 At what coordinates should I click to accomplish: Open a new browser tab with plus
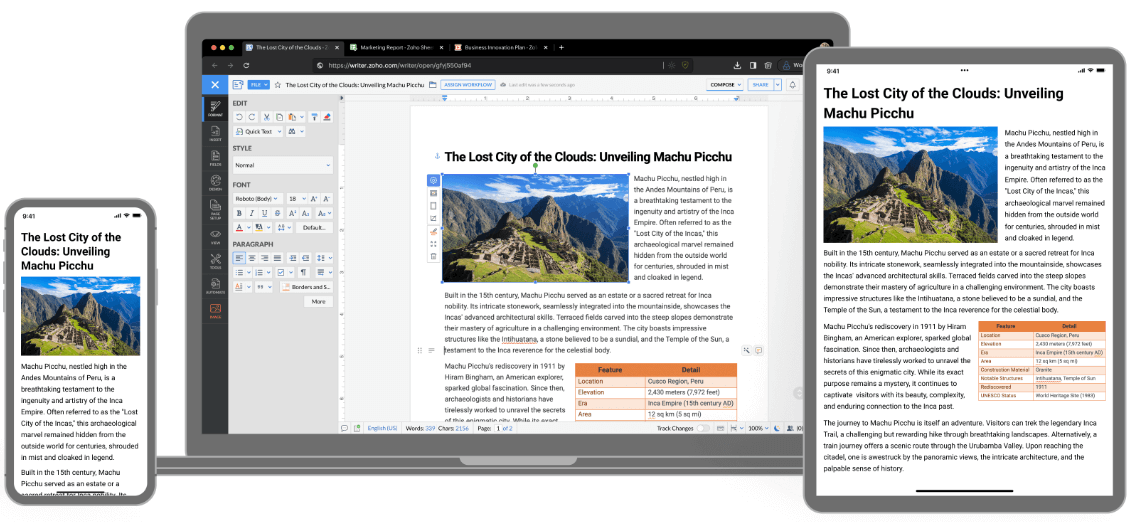[x=561, y=48]
